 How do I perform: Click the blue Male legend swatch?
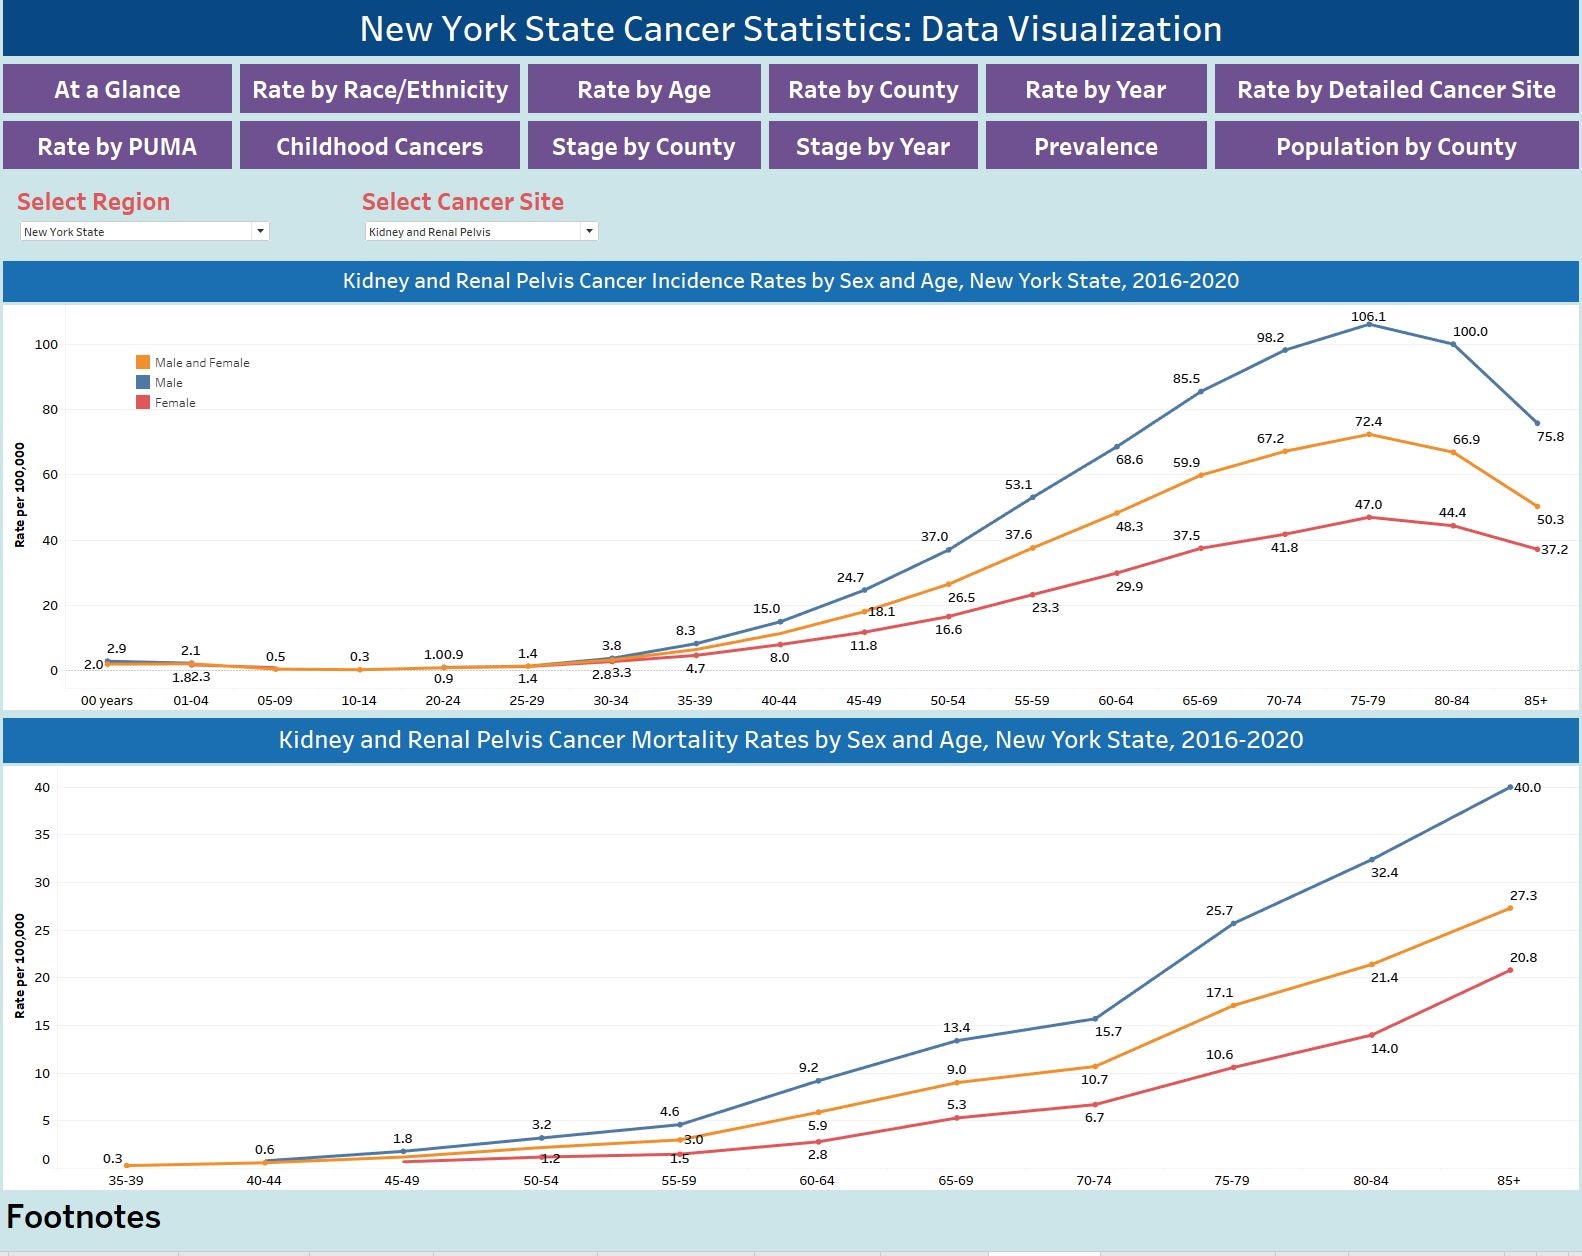point(143,382)
